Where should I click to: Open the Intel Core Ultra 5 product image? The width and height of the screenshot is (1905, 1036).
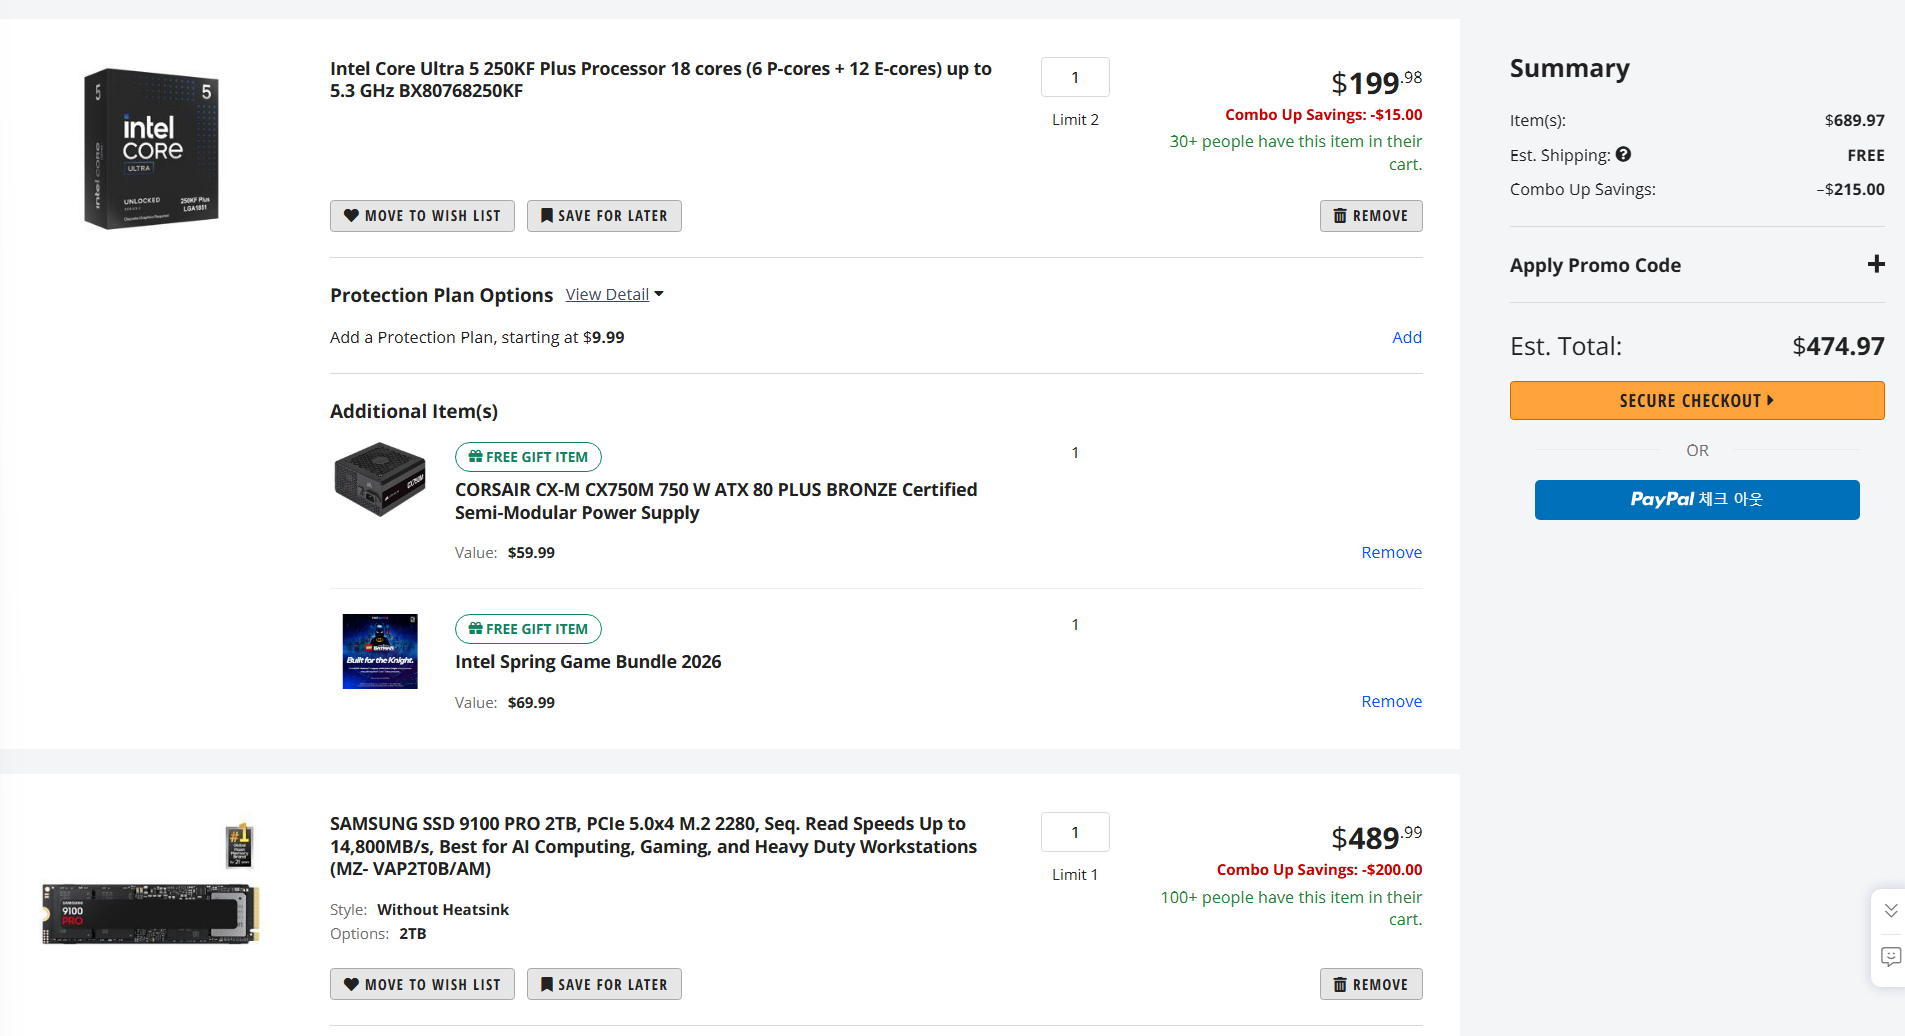coord(152,148)
